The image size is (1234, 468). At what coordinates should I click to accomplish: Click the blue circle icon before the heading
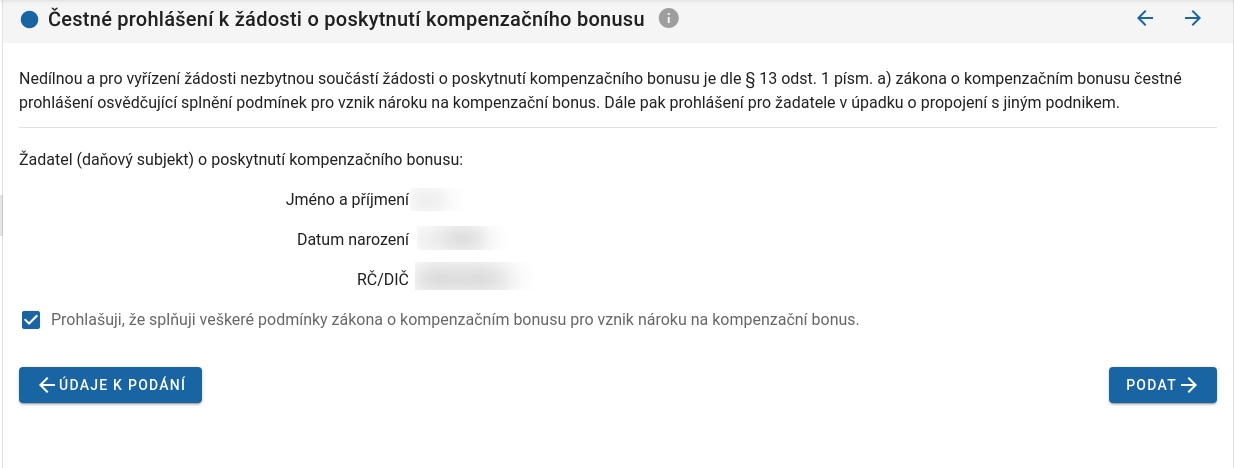pos(29,19)
